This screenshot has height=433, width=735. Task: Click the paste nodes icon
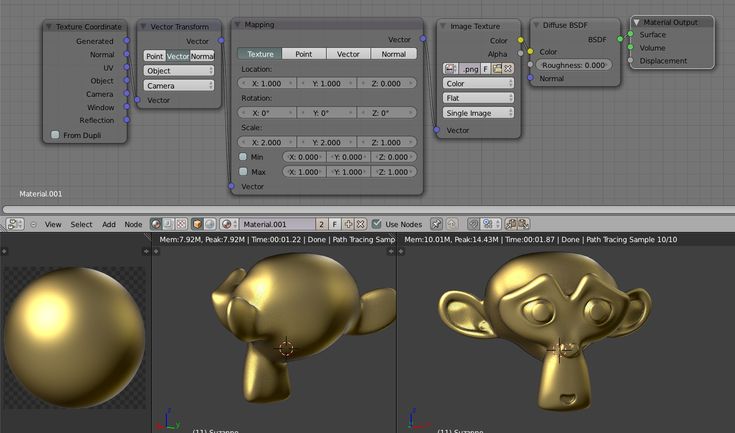pyautogui.click(x=523, y=224)
